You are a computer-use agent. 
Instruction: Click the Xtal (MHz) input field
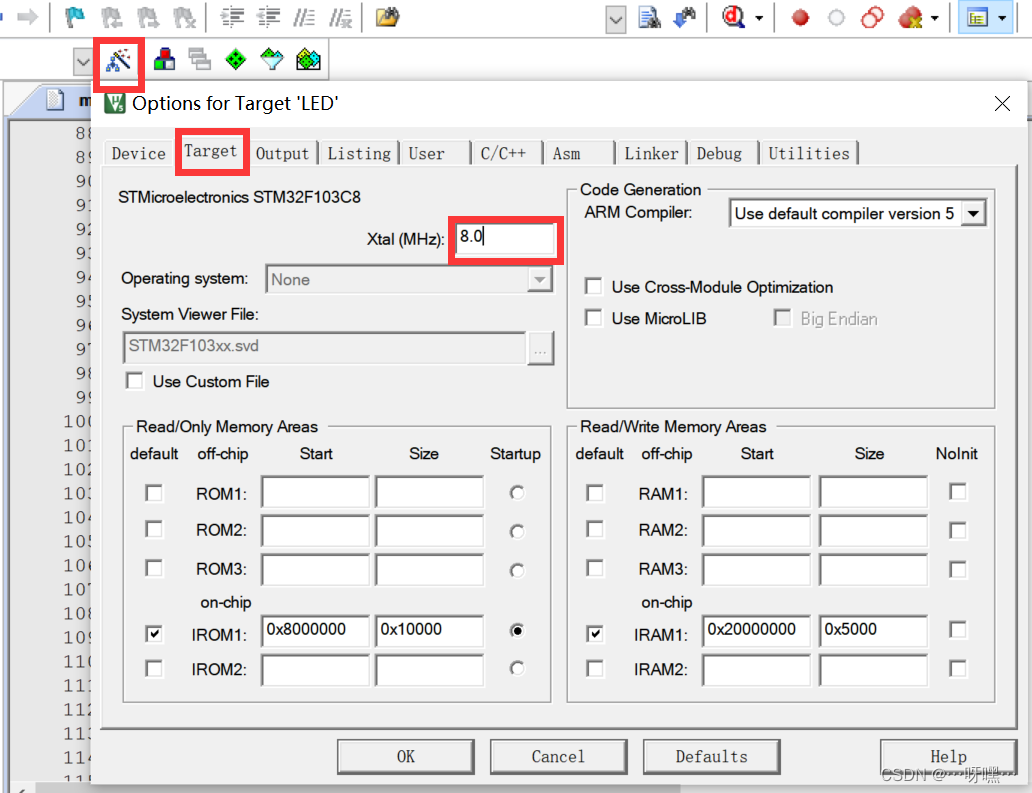pos(505,238)
